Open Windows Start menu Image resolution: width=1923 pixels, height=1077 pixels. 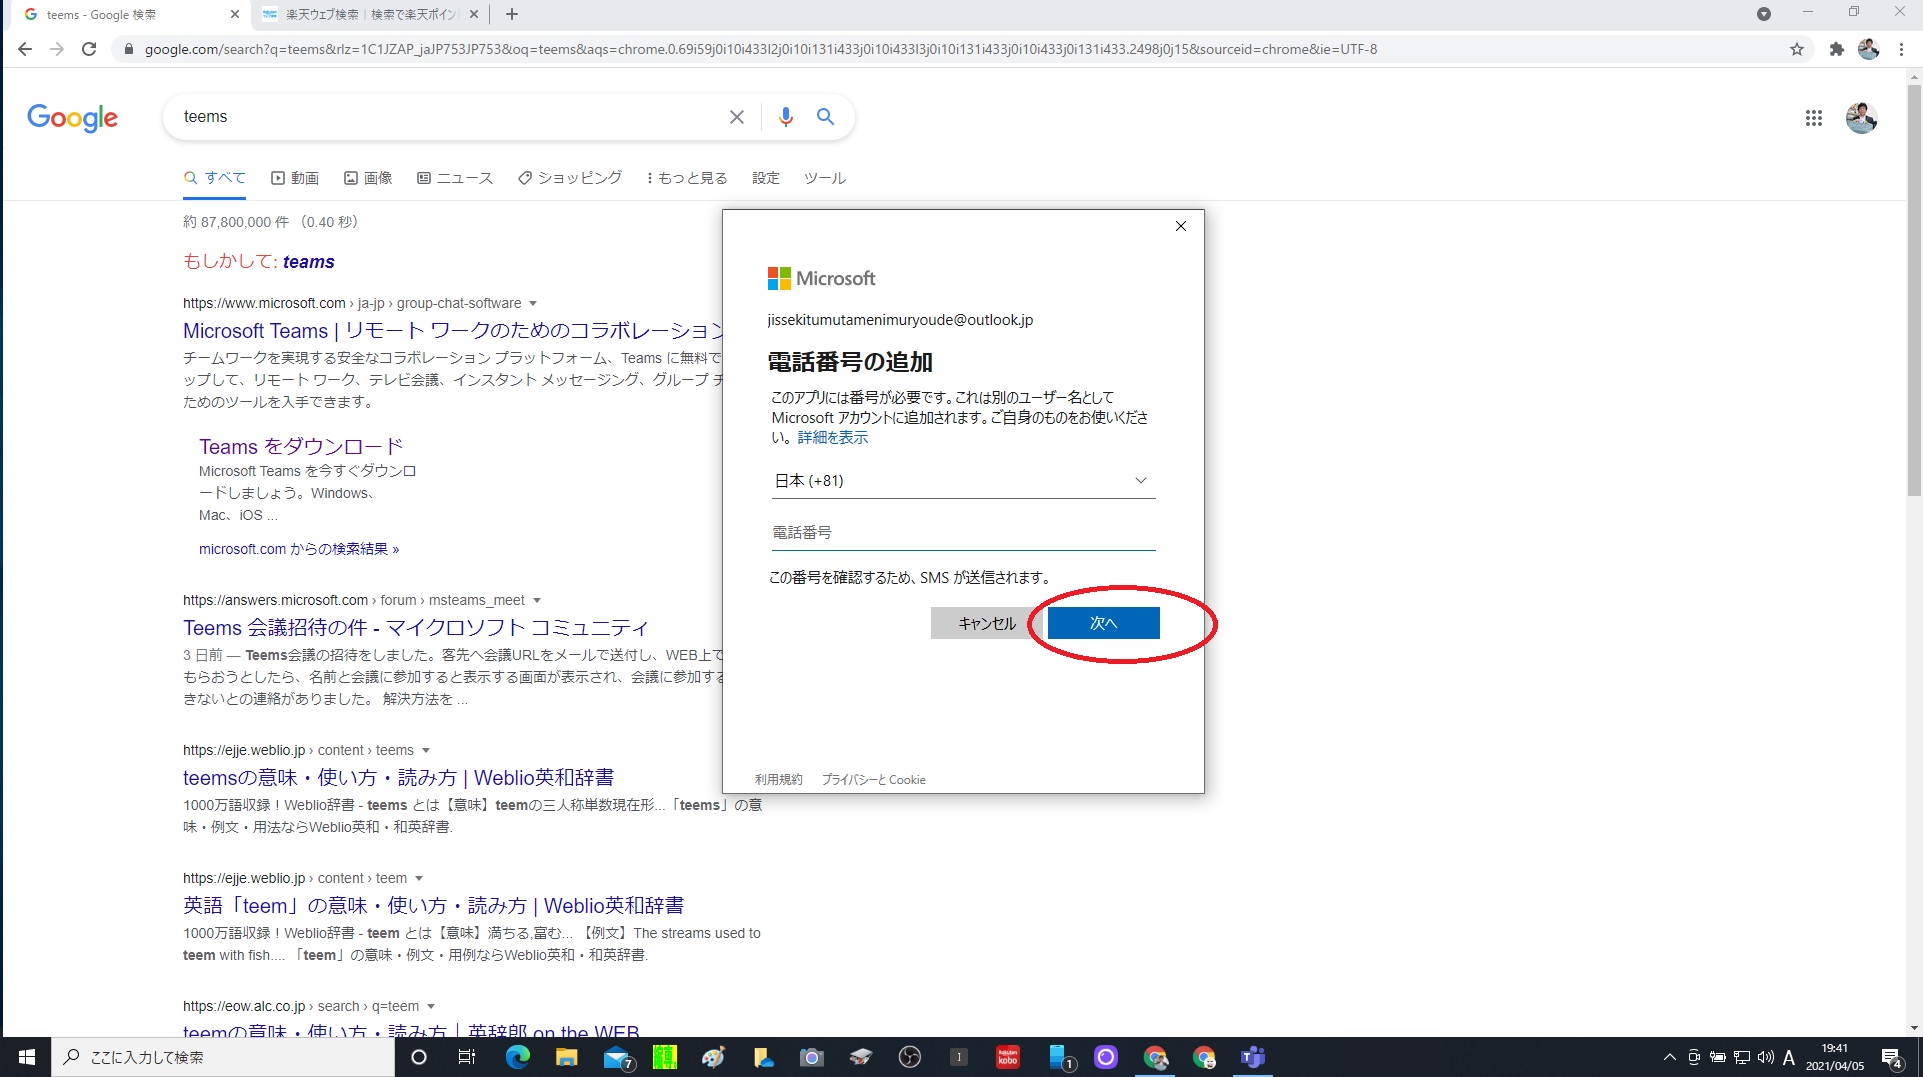coord(27,1057)
